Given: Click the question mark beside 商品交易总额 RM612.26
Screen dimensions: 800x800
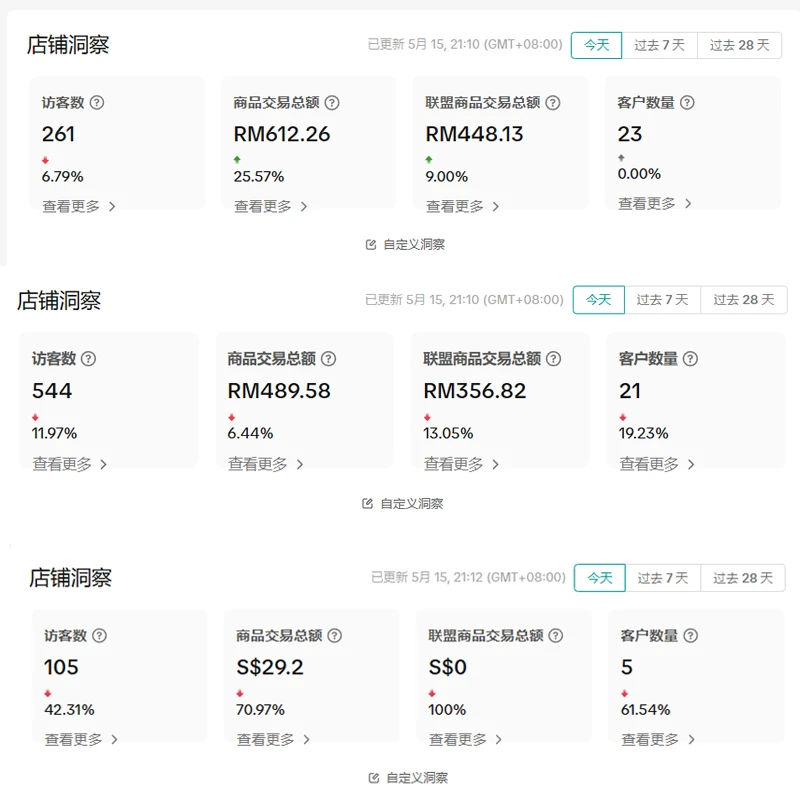Looking at the screenshot, I should click(x=334, y=101).
